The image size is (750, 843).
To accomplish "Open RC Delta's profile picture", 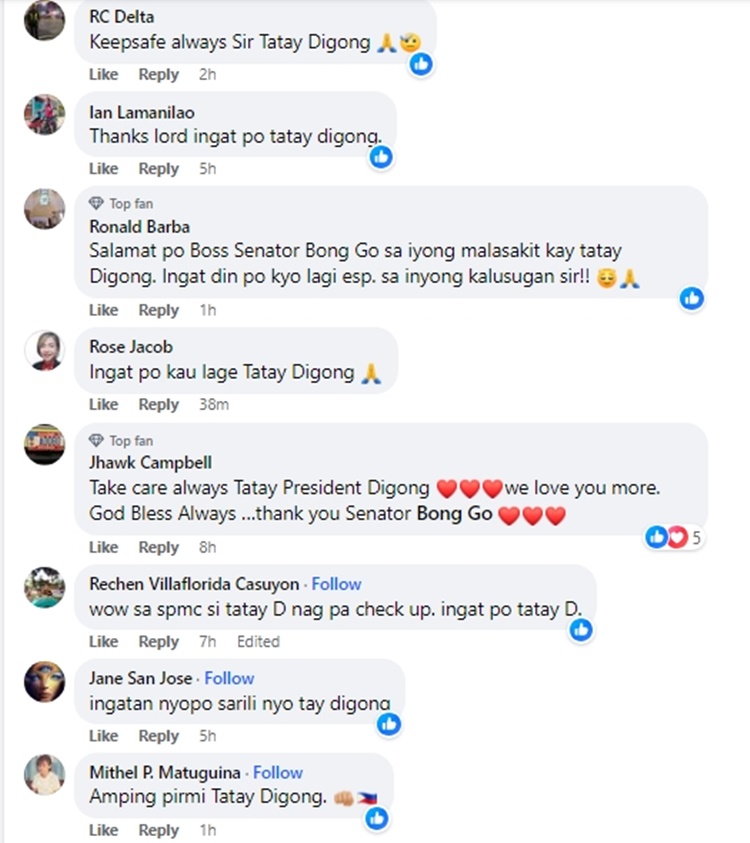I will (x=44, y=20).
